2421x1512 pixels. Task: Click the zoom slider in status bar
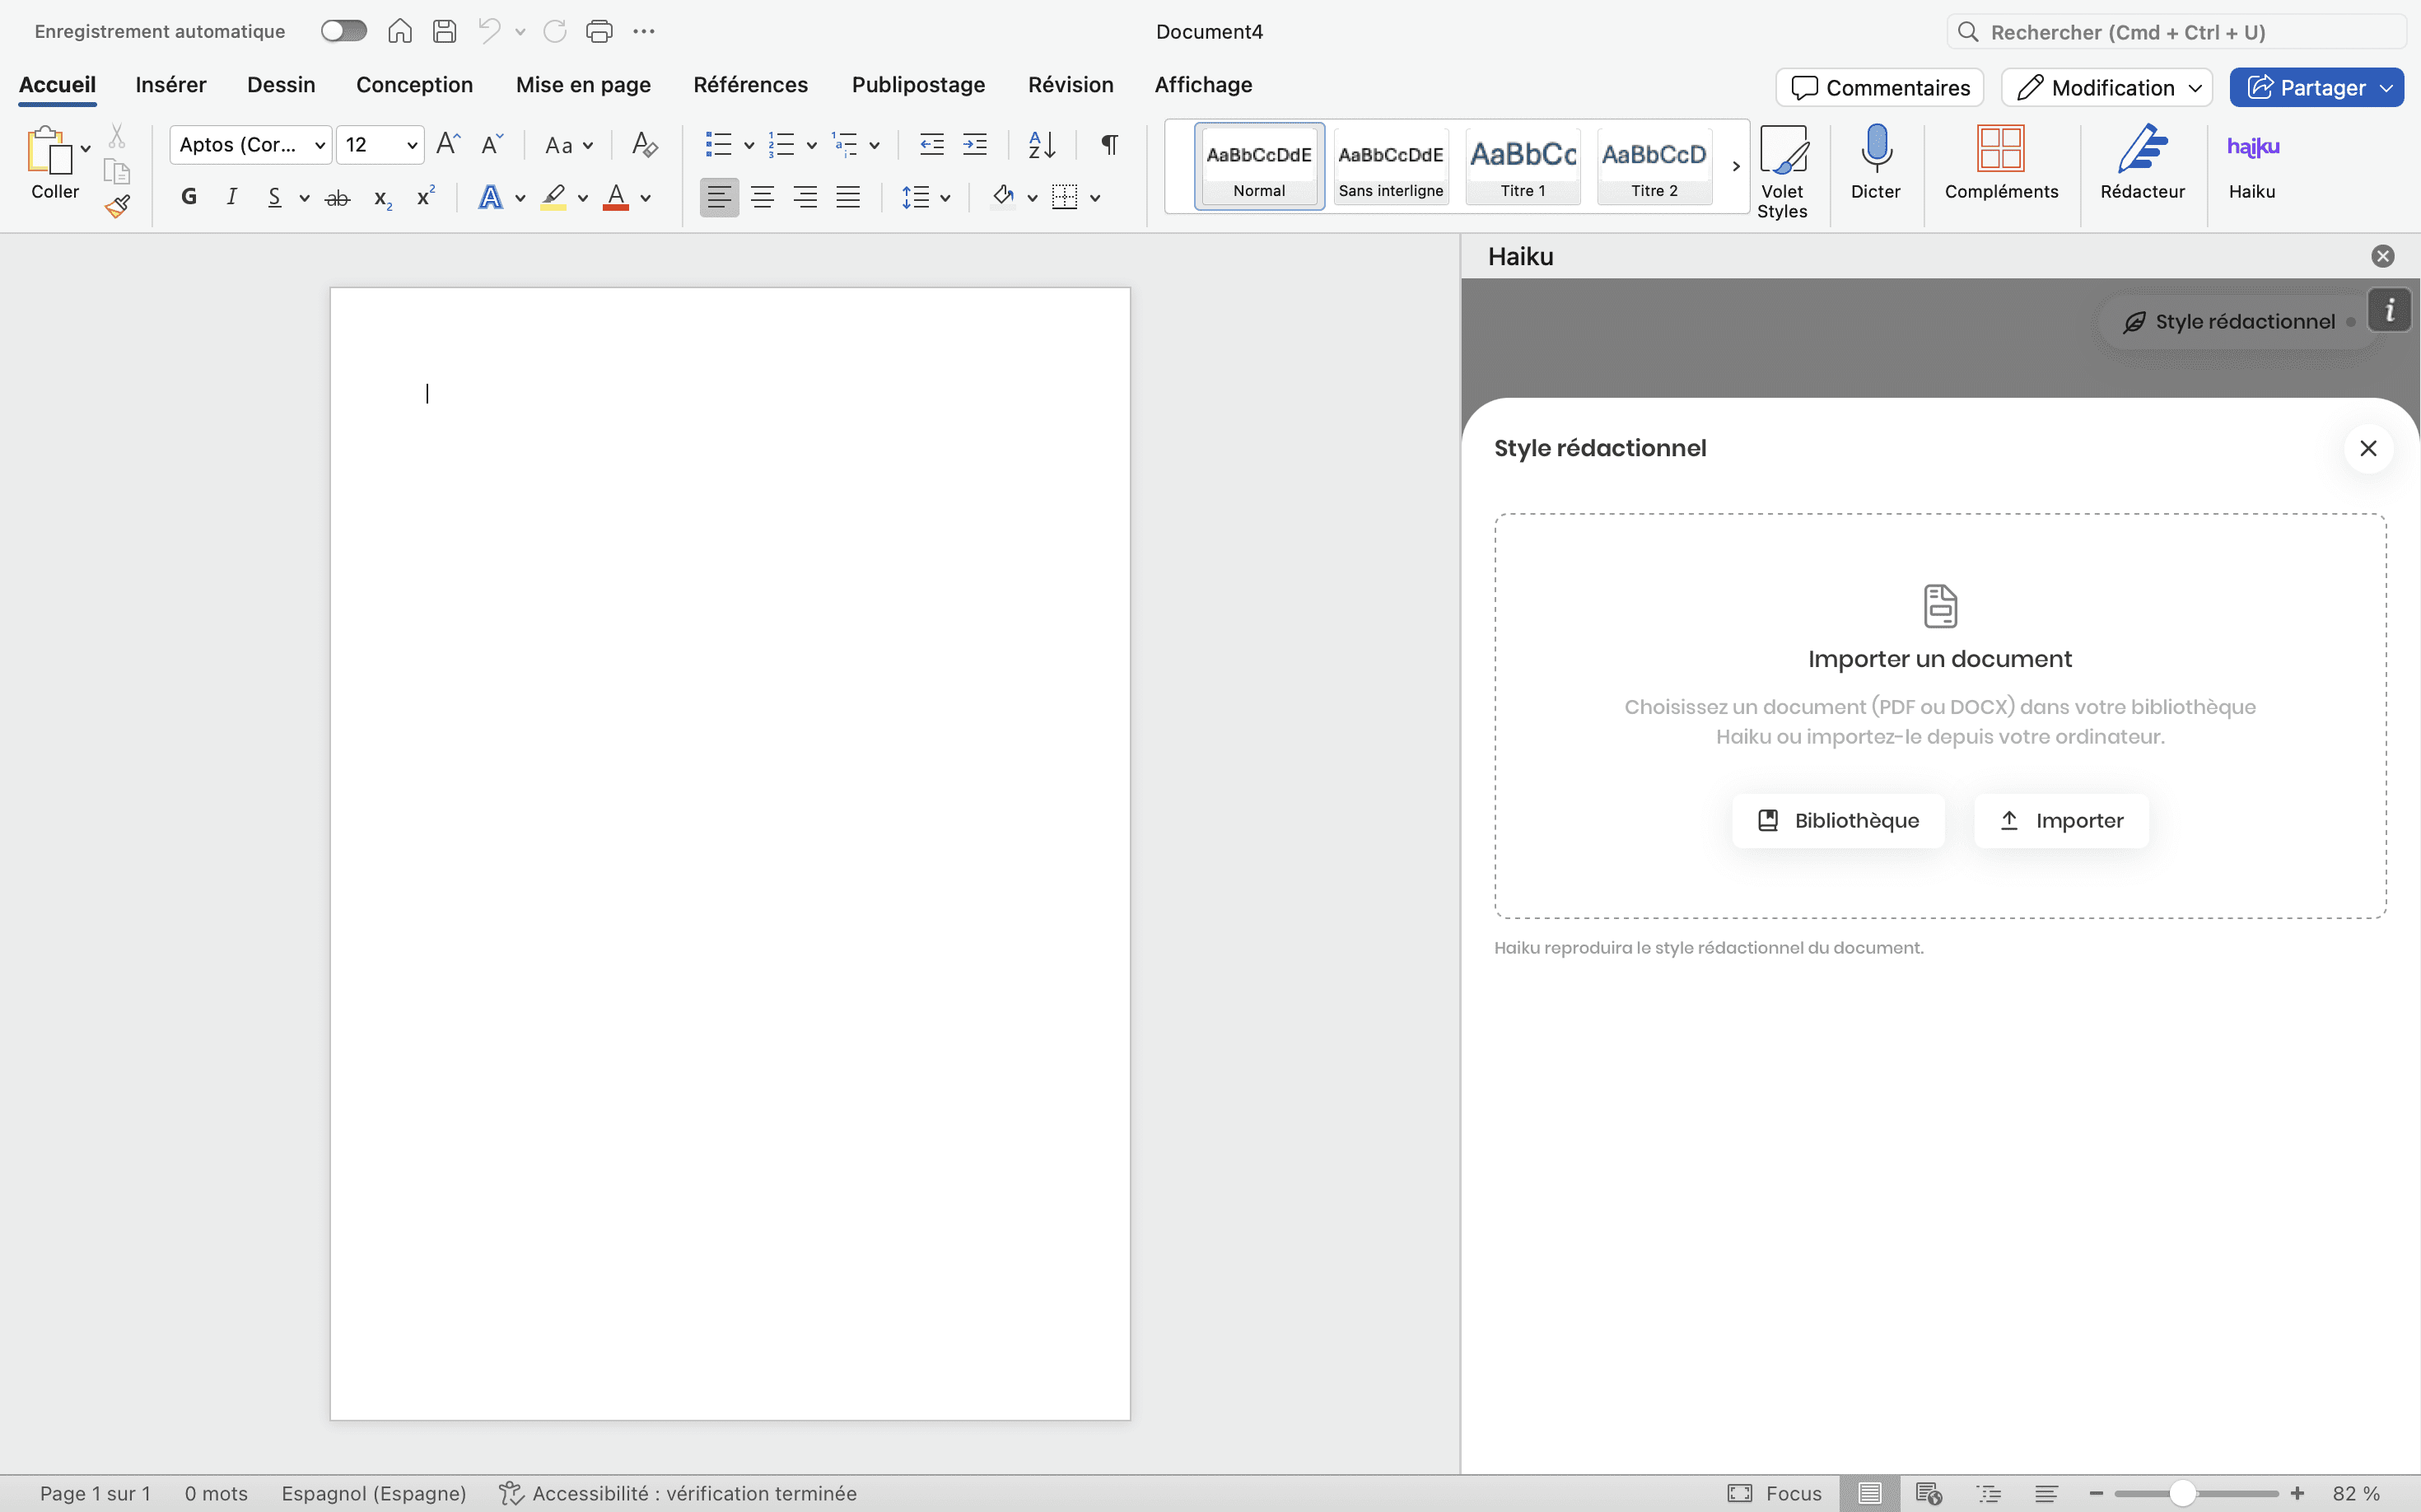(x=2182, y=1493)
